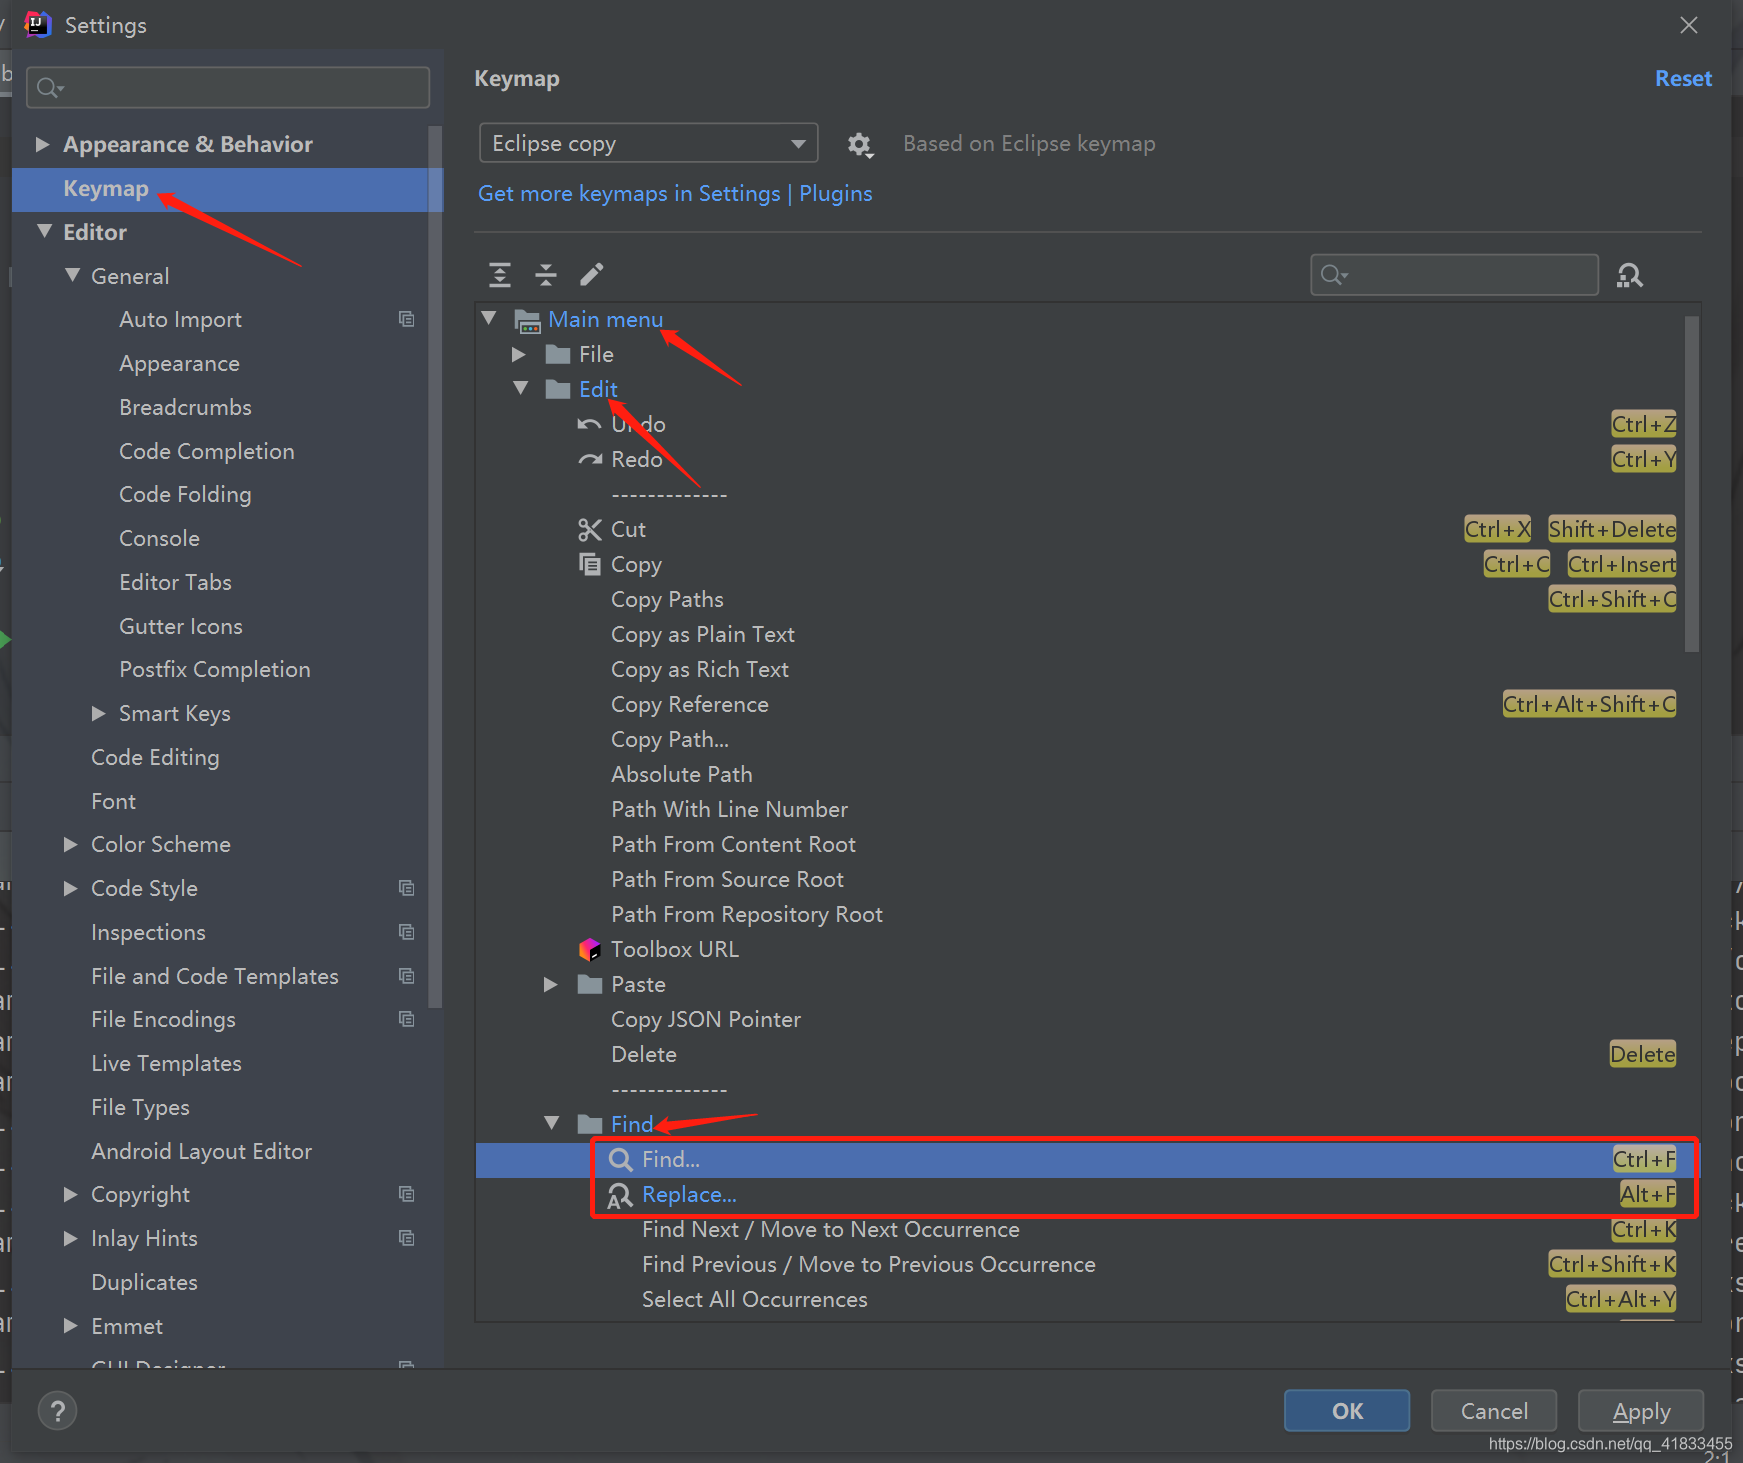Viewport: 1743px width, 1463px height.
Task: Click the Expand All toolbar icon
Action: click(x=500, y=274)
